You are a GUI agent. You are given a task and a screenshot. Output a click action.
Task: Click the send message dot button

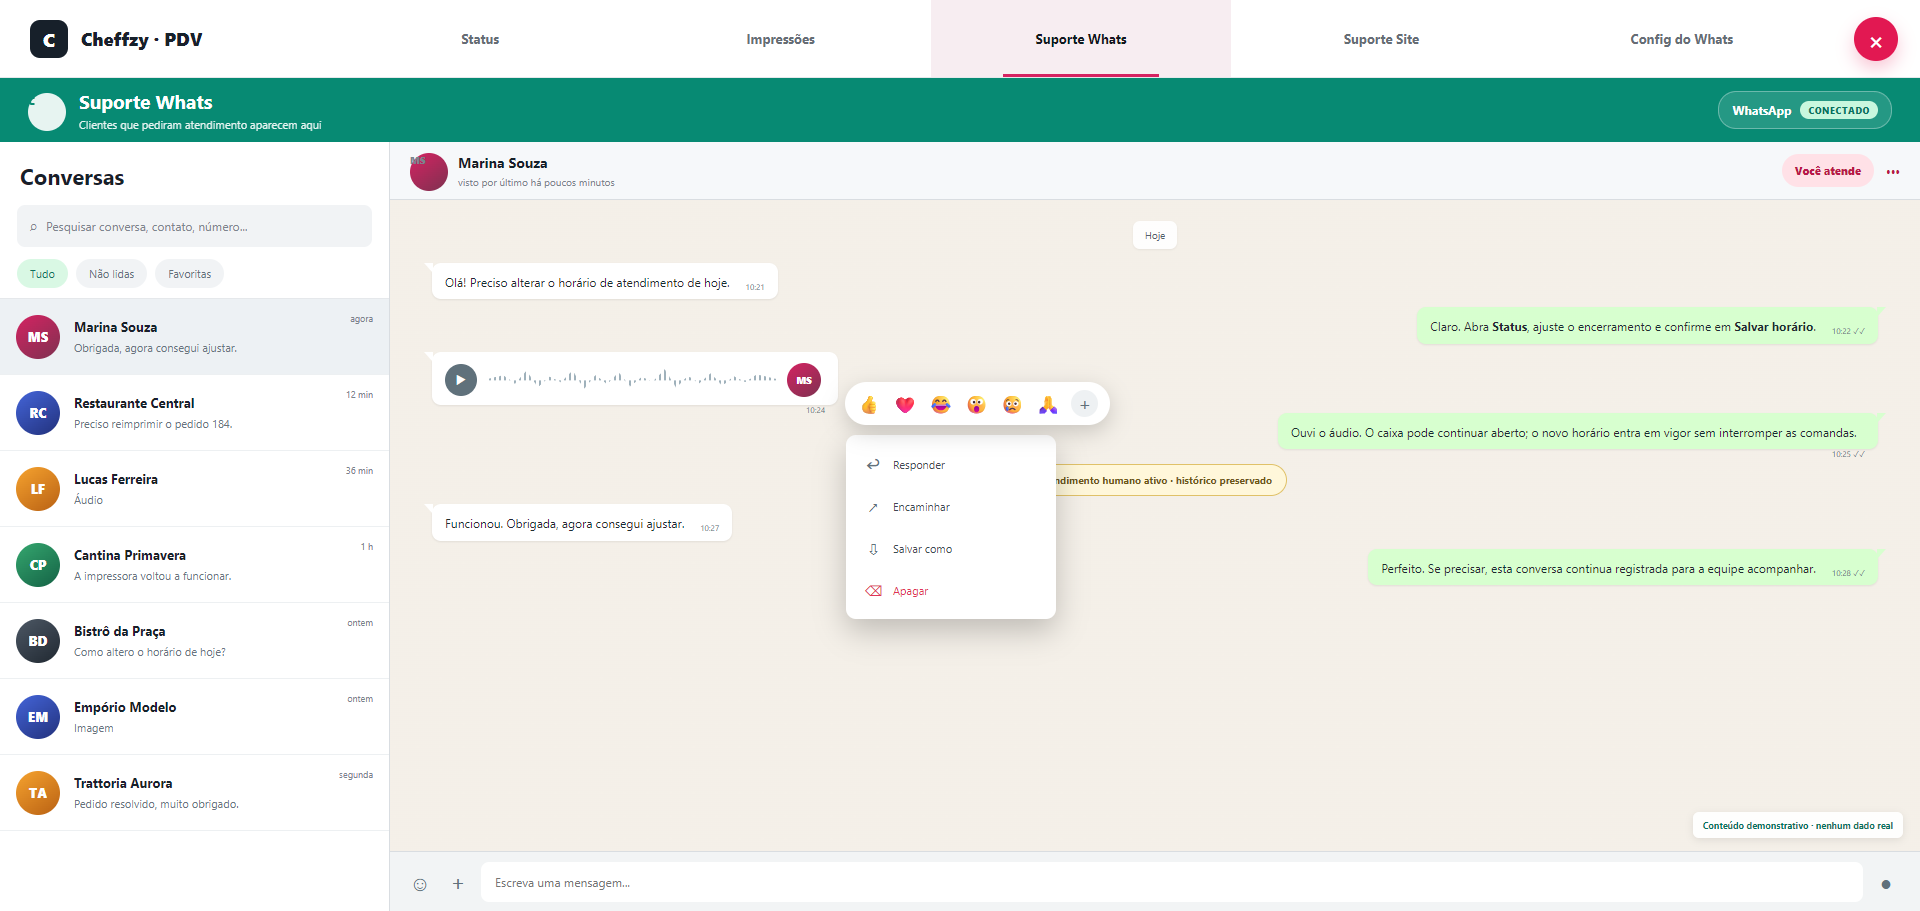pos(1886,884)
